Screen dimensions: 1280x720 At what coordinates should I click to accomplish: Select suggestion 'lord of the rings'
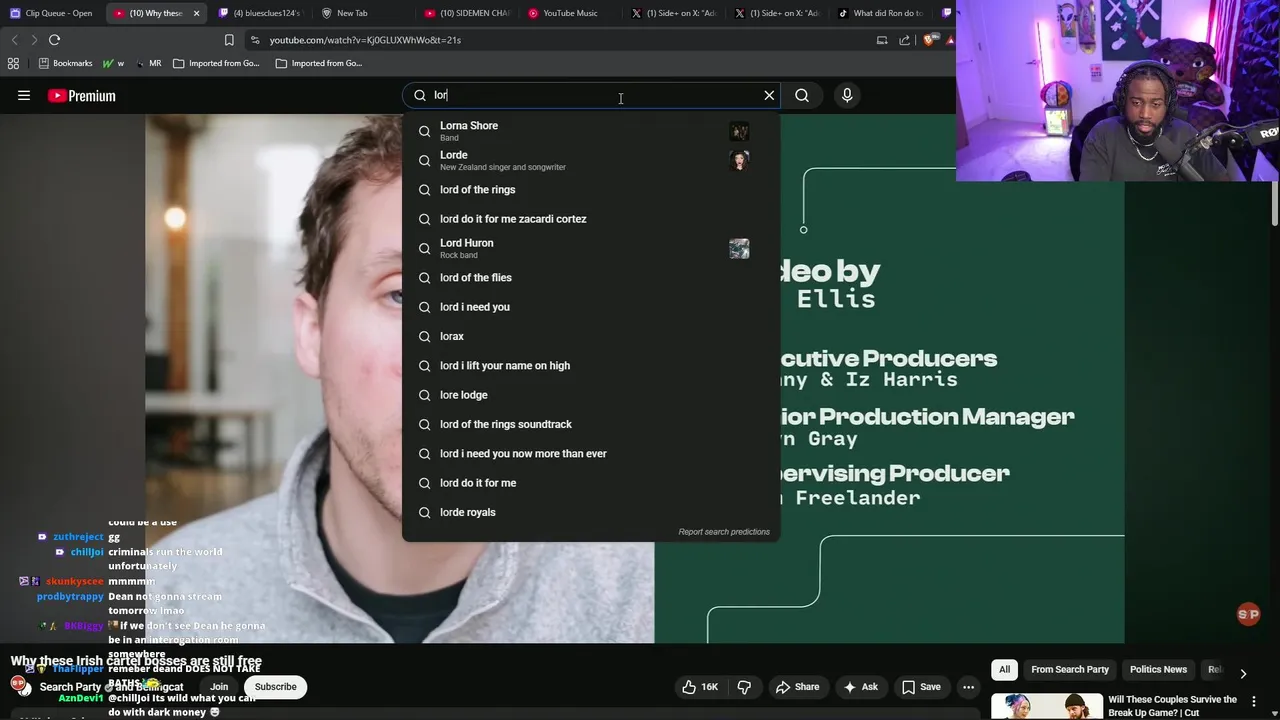click(x=591, y=190)
